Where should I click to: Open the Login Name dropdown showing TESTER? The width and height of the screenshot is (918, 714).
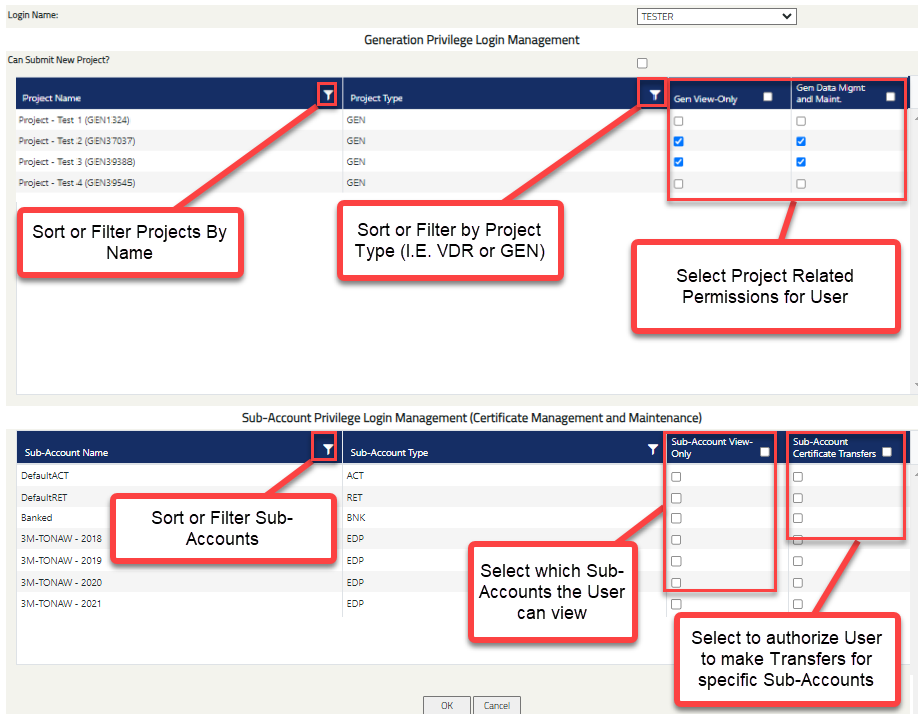716,16
